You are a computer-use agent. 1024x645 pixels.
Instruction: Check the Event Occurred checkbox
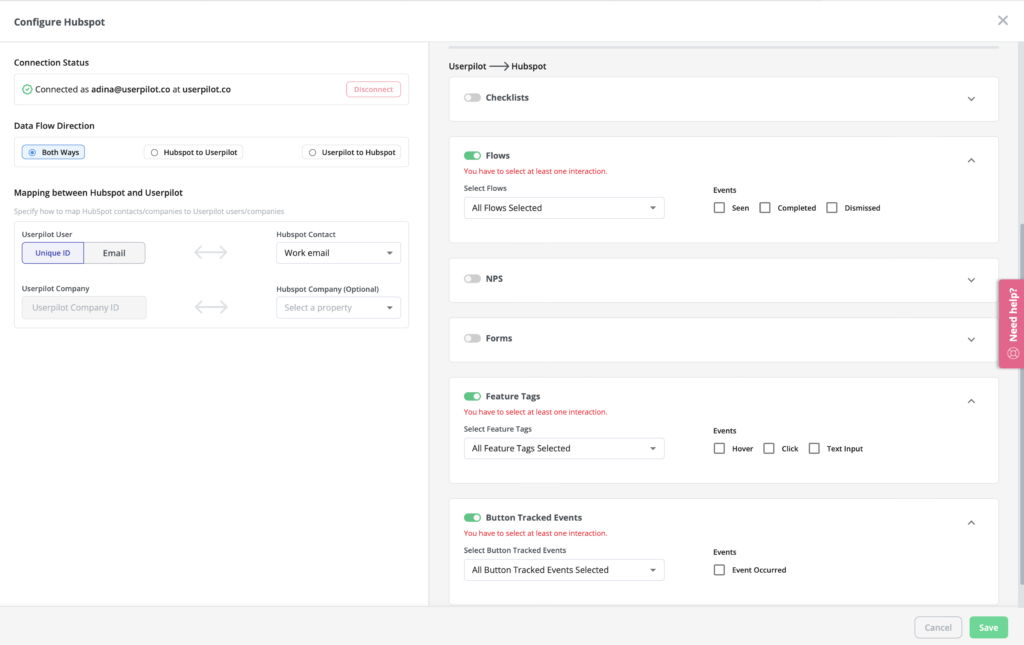click(x=719, y=570)
